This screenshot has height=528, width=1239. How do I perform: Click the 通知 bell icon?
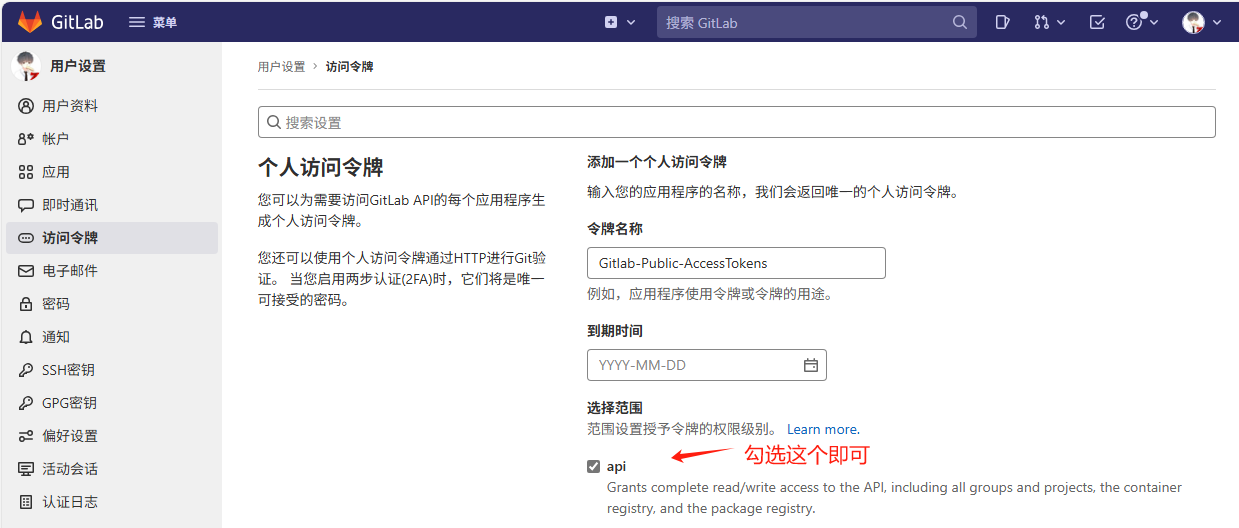(26, 337)
